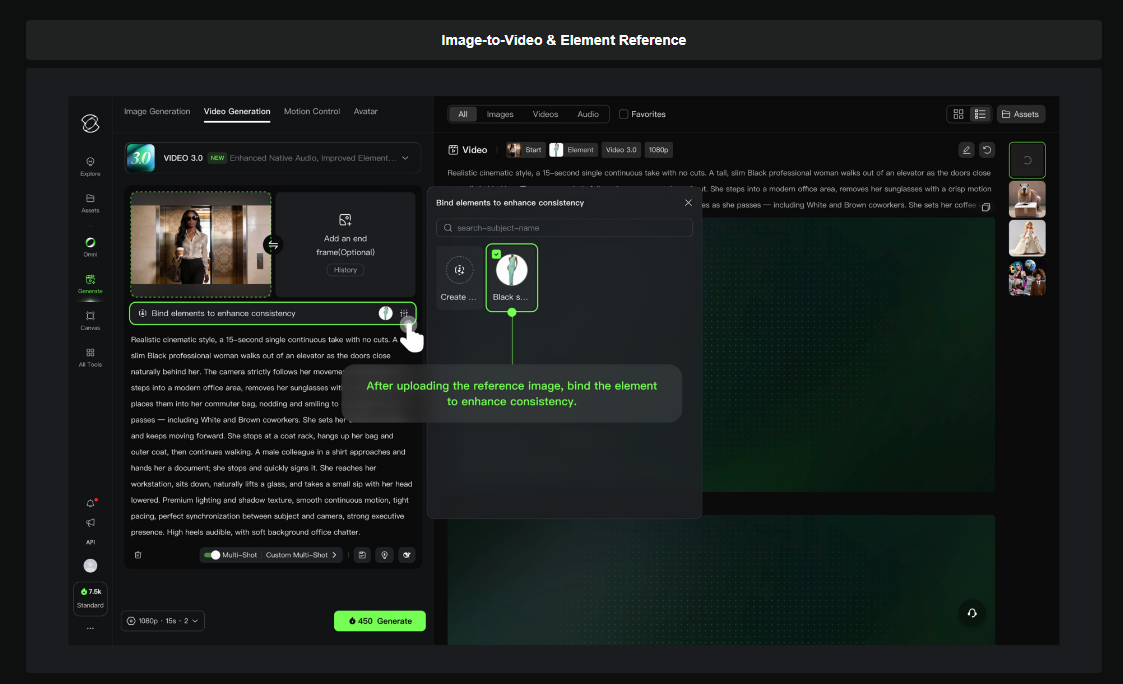Click the search-subject-name input field
This screenshot has width=1123, height=684.
pyautogui.click(x=564, y=227)
